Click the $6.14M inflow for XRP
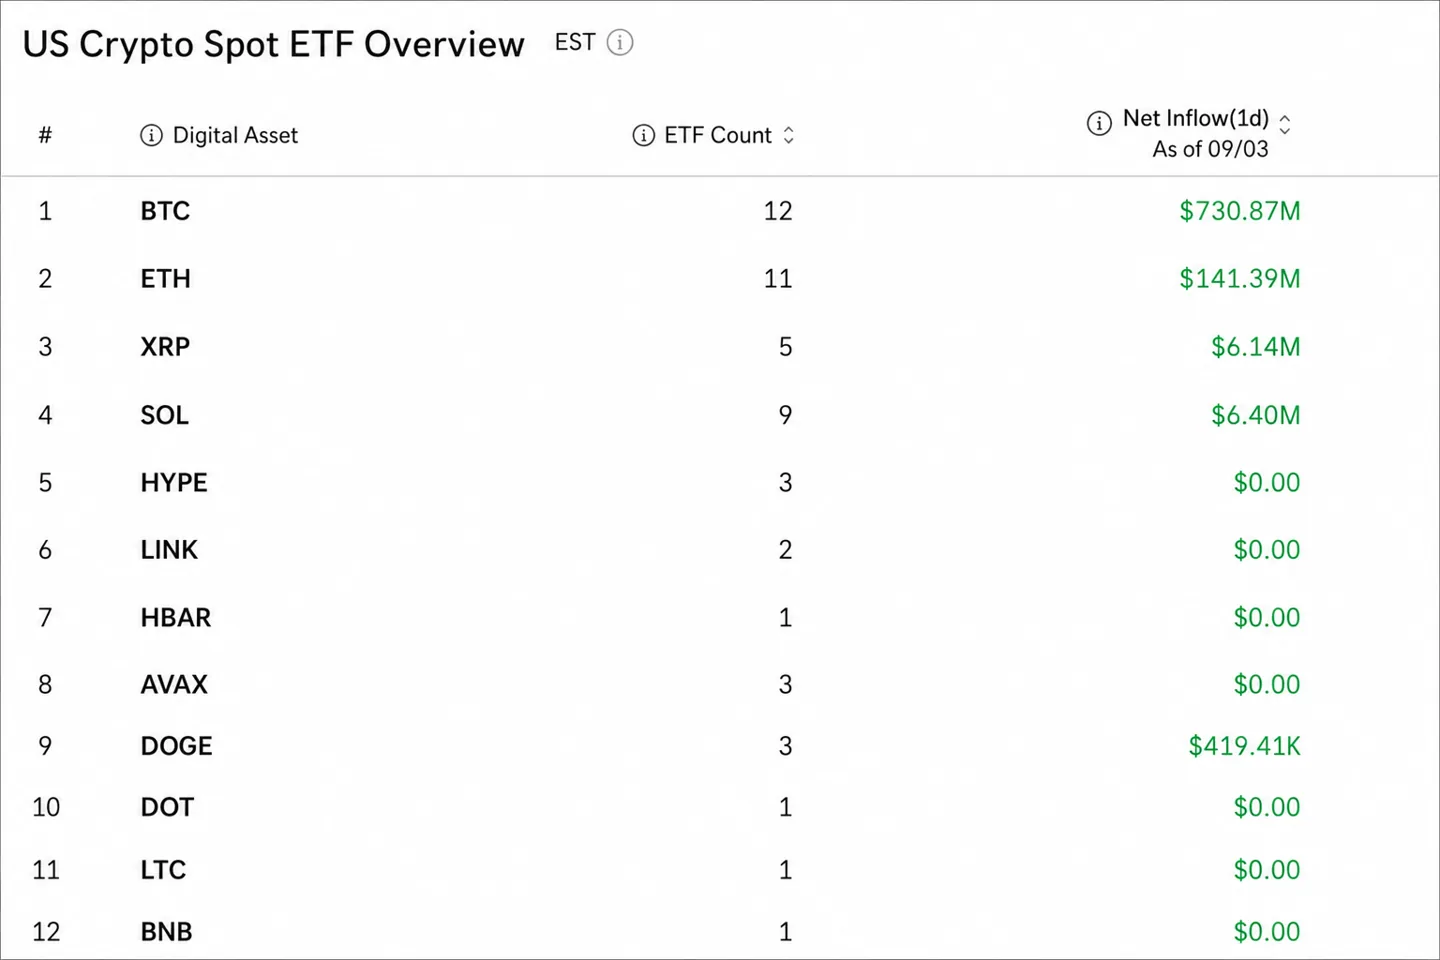Screen dimensions: 1440x960 [x=1256, y=347]
